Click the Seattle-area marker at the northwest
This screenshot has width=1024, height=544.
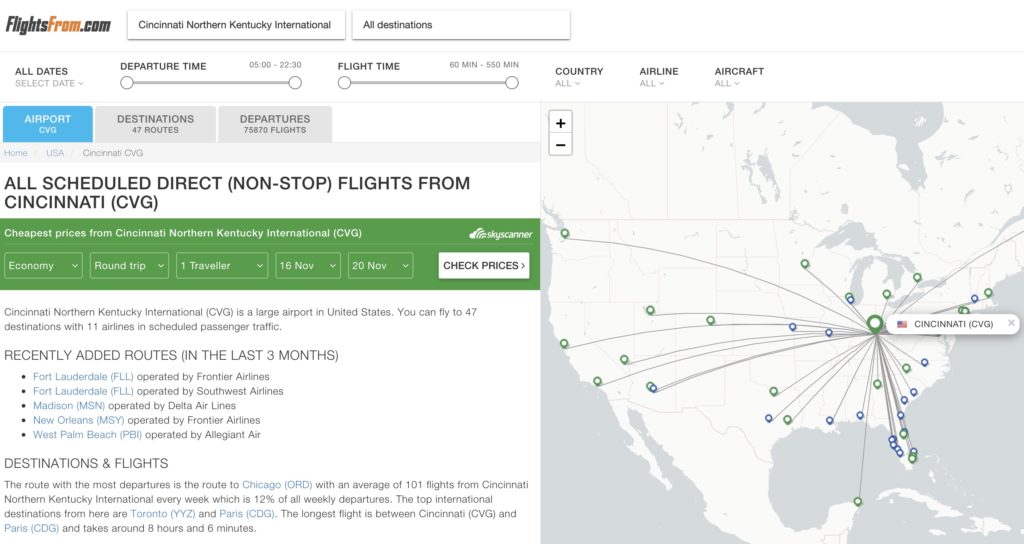565,233
